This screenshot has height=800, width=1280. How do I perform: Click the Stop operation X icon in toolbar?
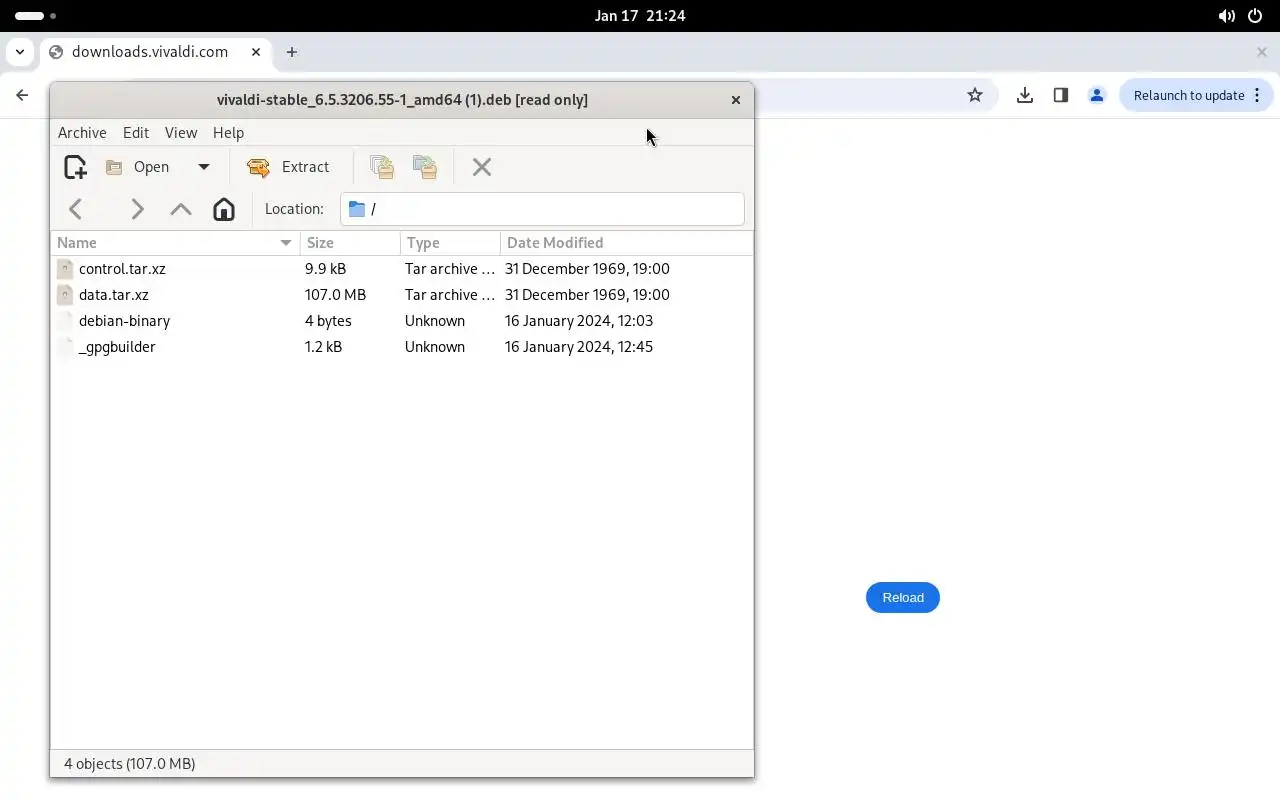(x=482, y=167)
